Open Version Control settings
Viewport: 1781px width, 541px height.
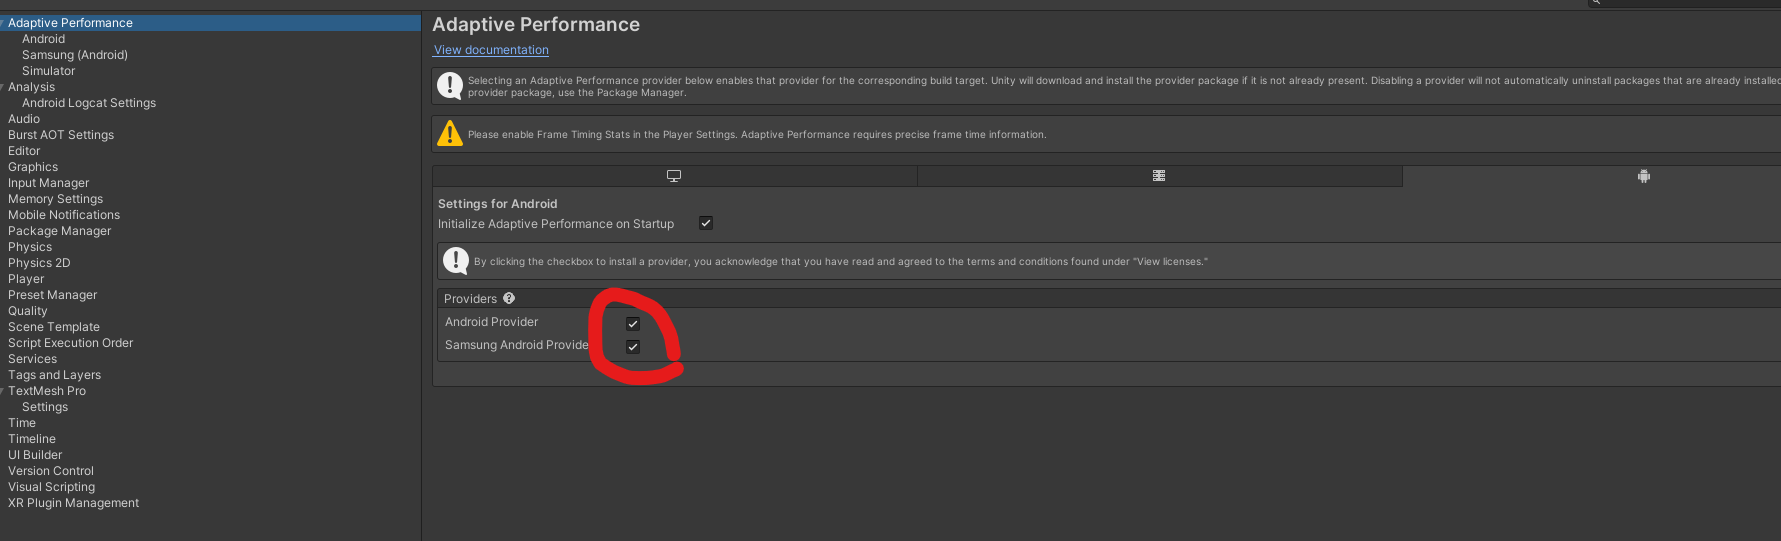pyautogui.click(x=51, y=471)
